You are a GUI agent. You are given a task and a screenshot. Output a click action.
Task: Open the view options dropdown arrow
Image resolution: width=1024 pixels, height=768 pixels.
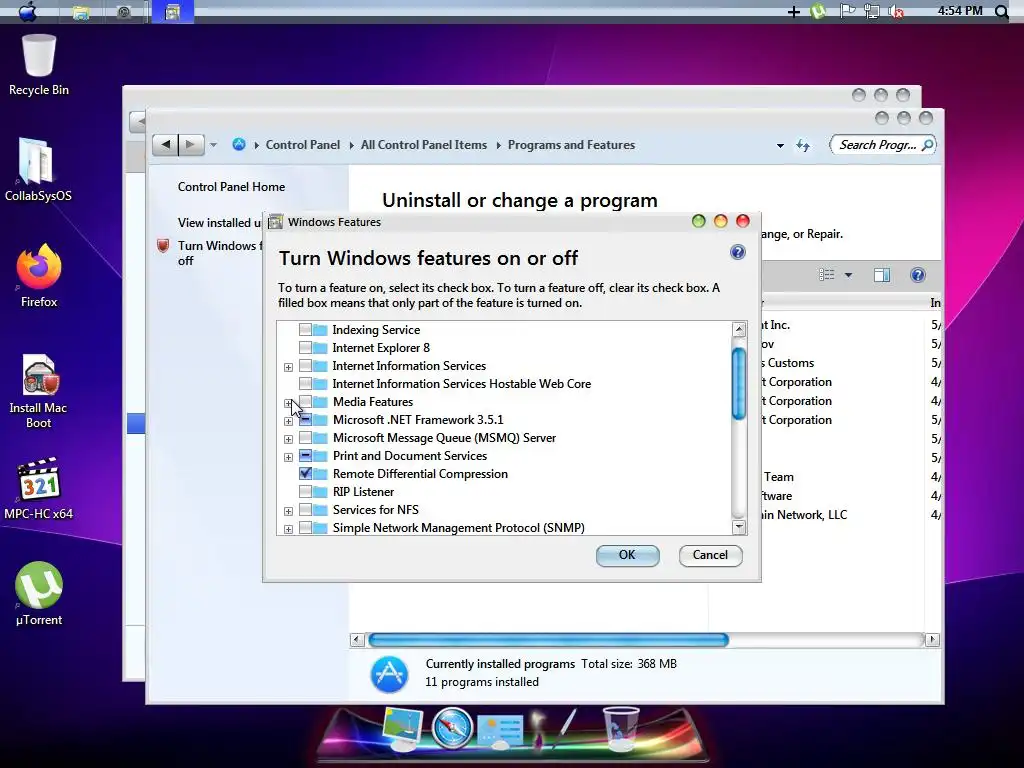tap(848, 275)
